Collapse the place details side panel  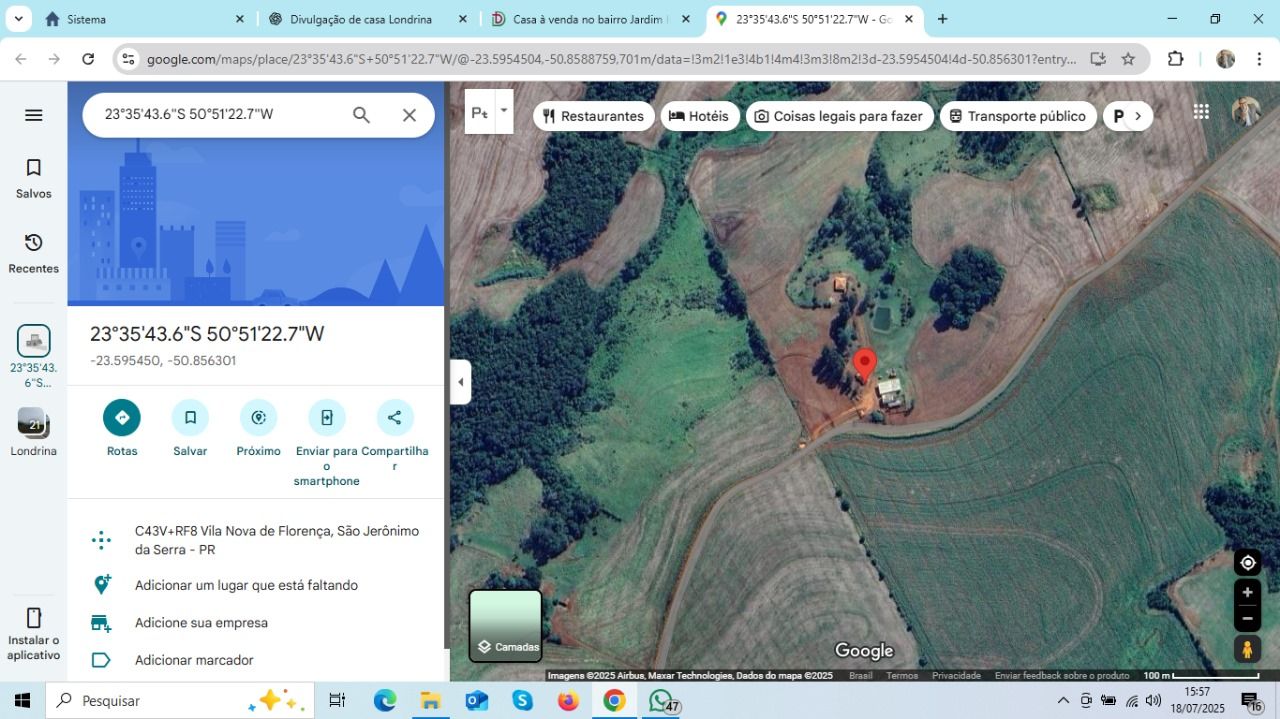click(x=460, y=381)
